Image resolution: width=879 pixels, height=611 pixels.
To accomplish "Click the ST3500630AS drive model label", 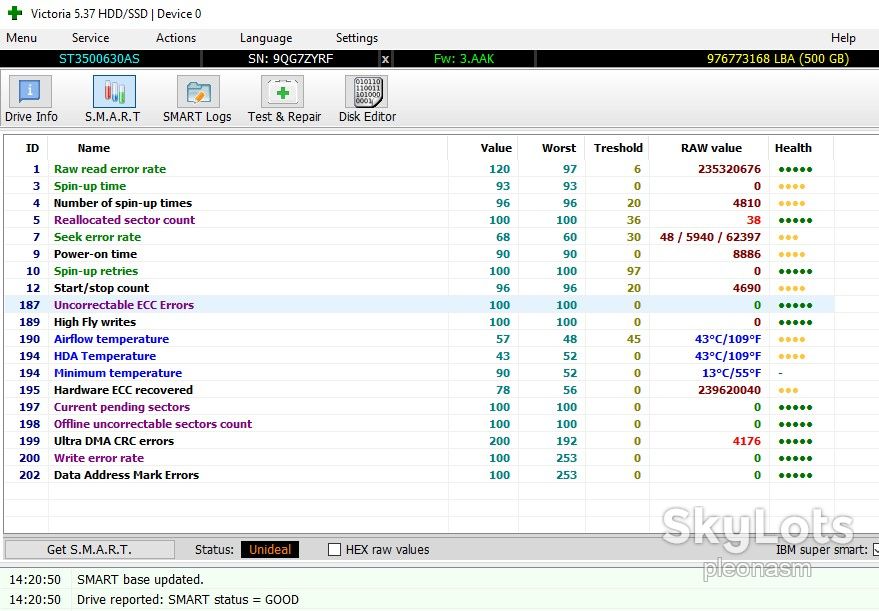I will coord(99,59).
